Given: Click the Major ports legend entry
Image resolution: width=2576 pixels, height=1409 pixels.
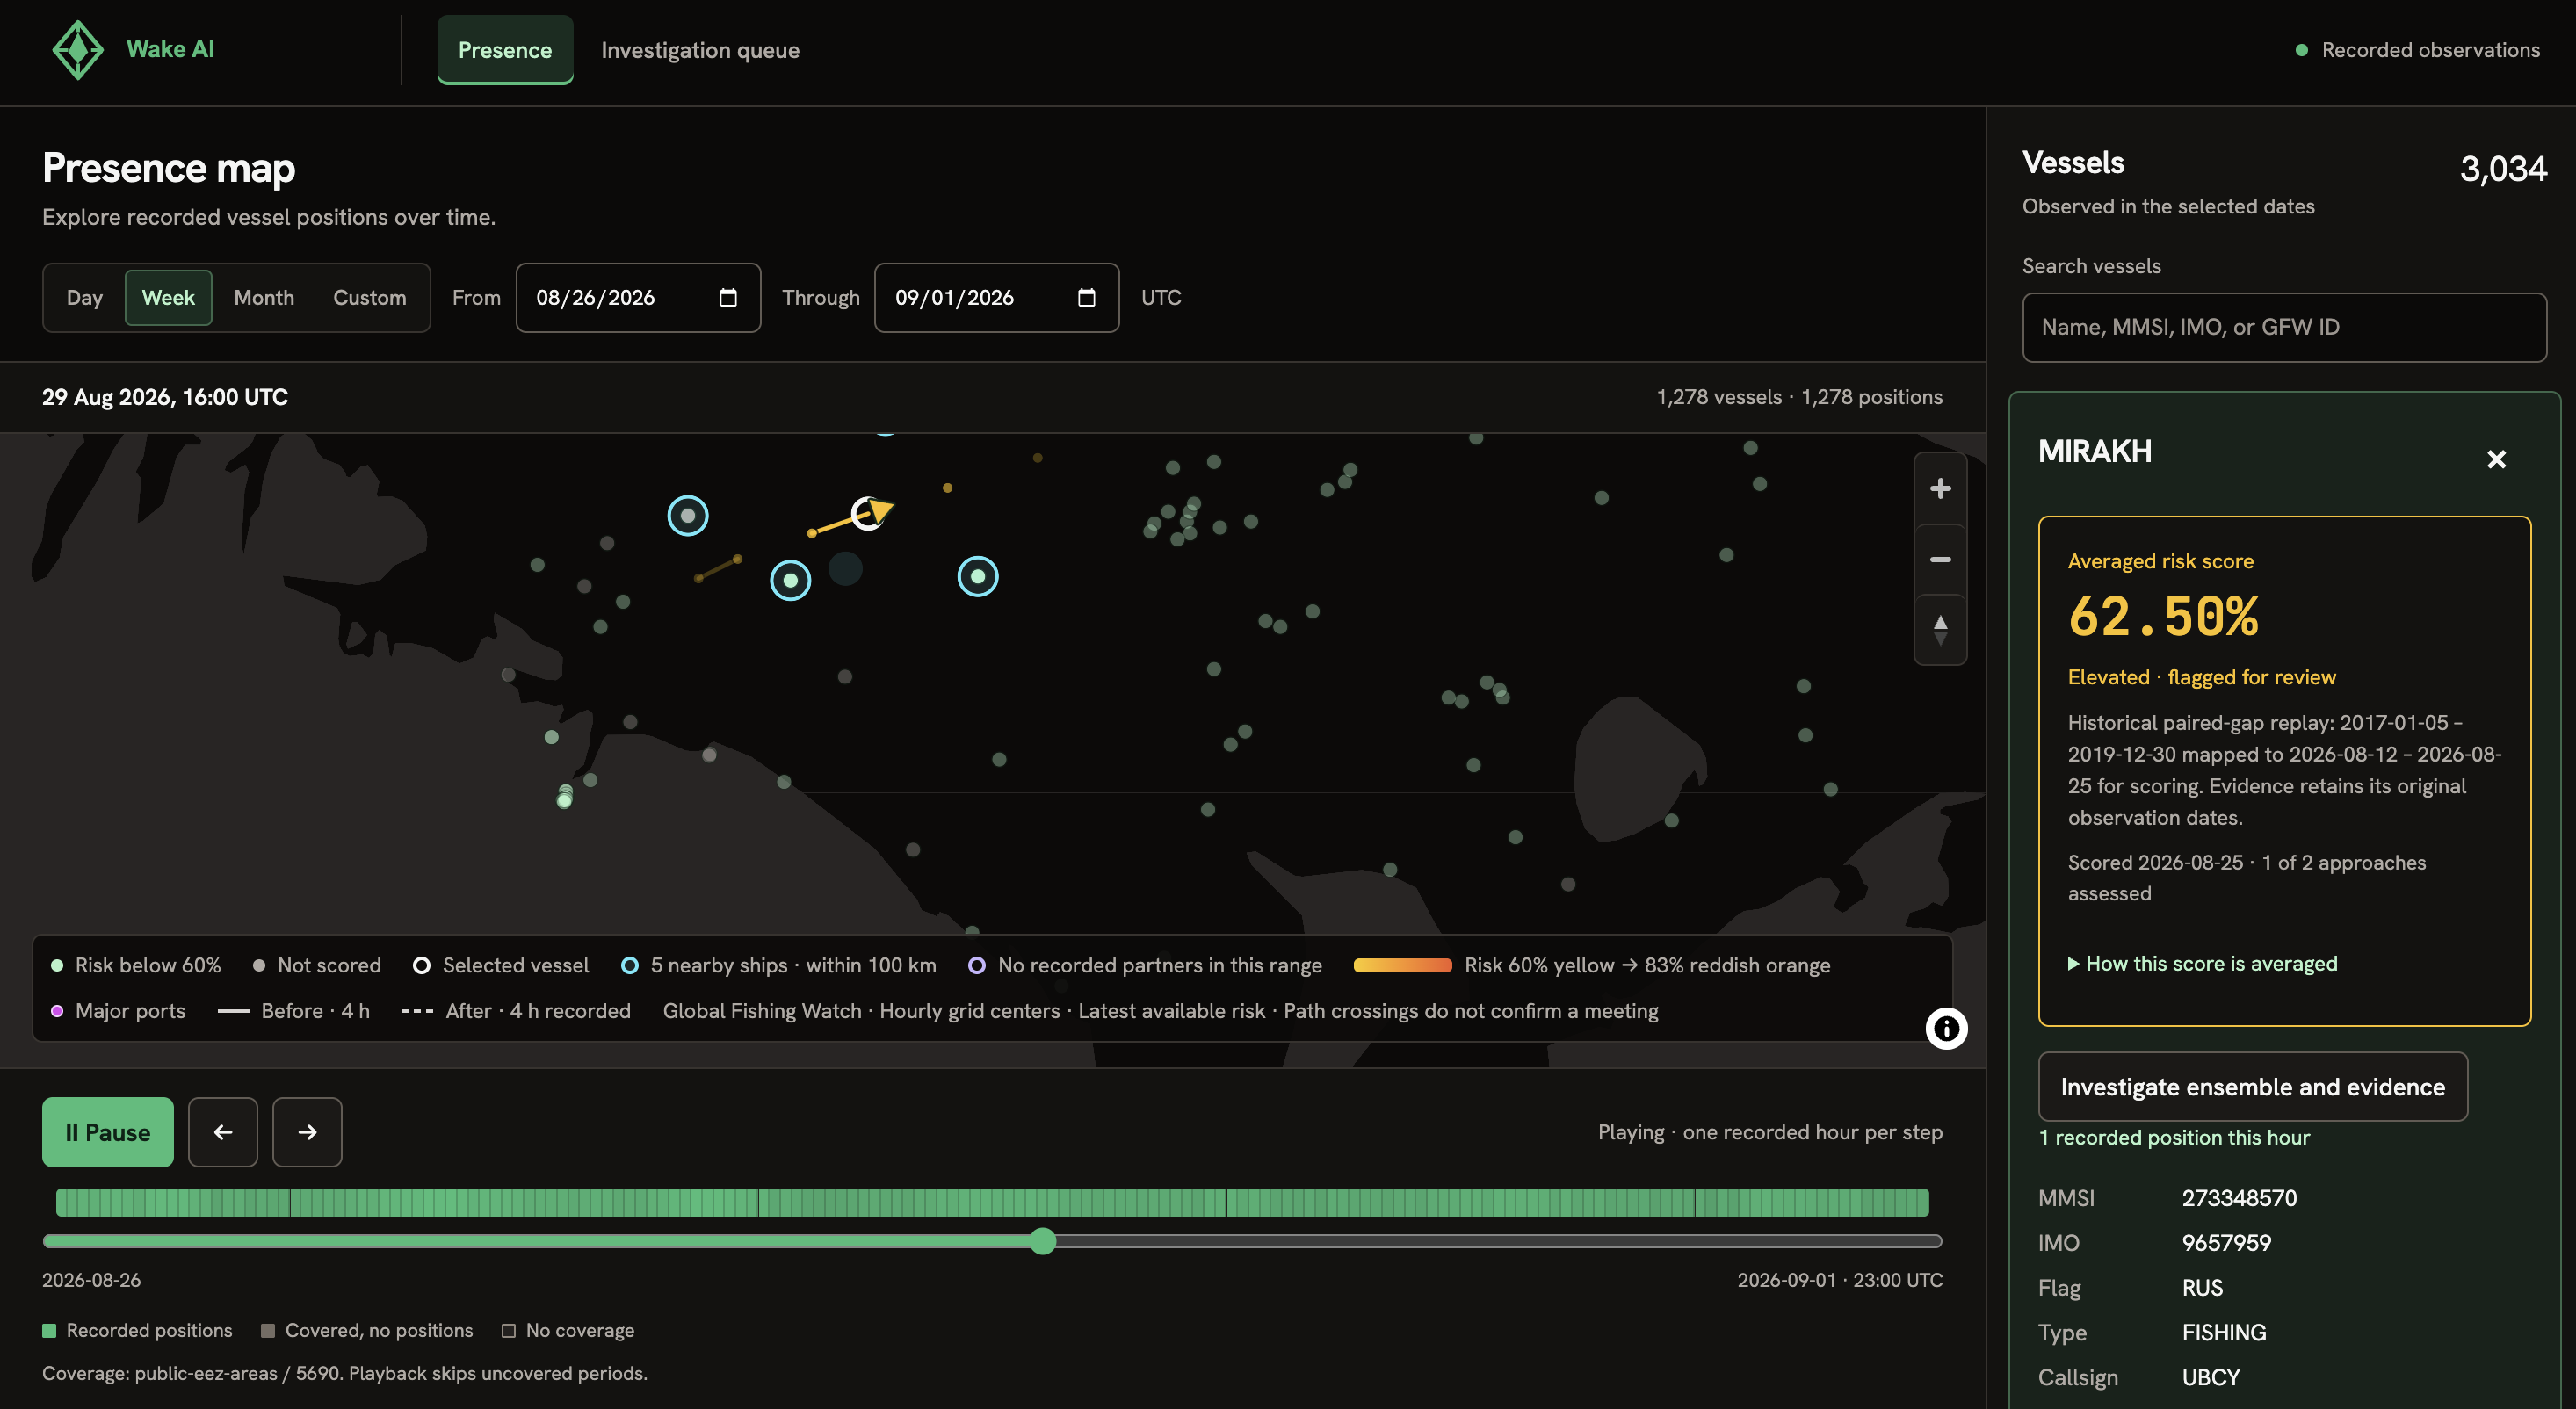Looking at the screenshot, I should click(x=118, y=1011).
